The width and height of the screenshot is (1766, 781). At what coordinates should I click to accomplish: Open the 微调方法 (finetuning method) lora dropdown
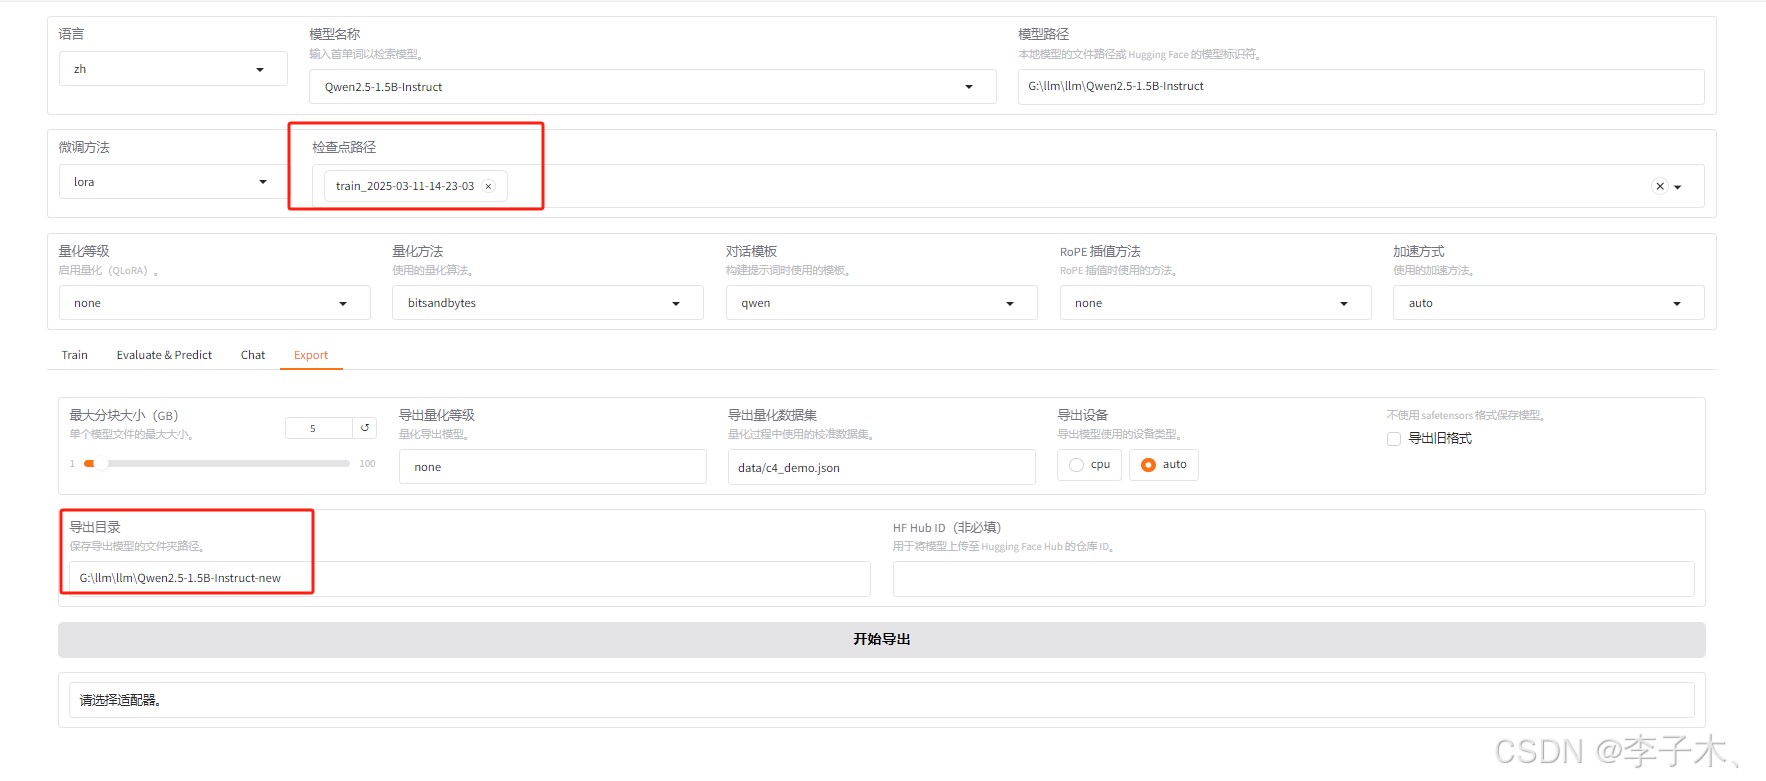coord(173,182)
